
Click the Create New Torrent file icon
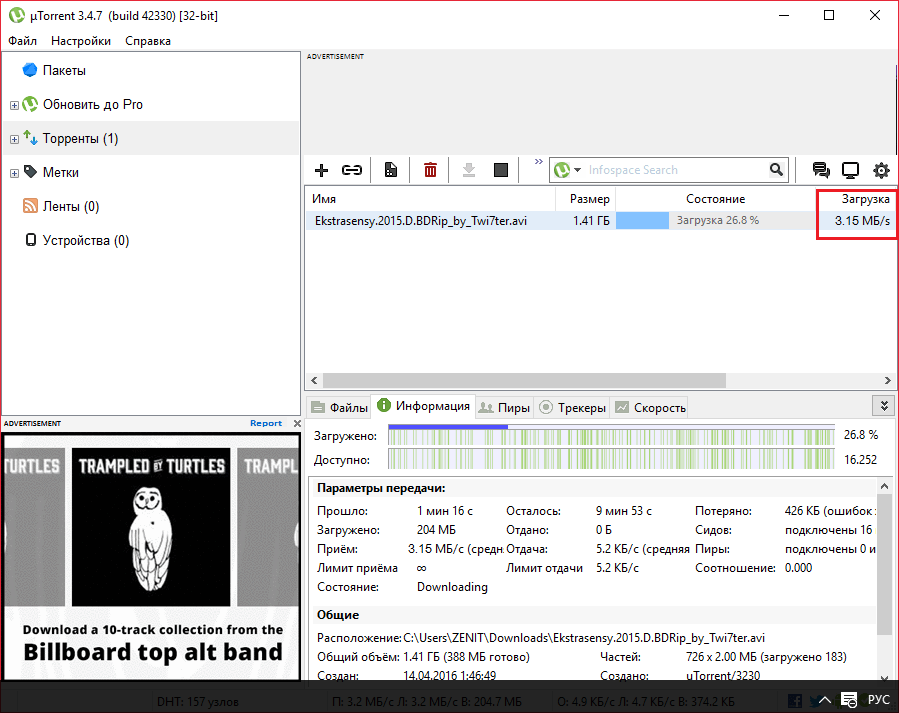click(x=390, y=170)
